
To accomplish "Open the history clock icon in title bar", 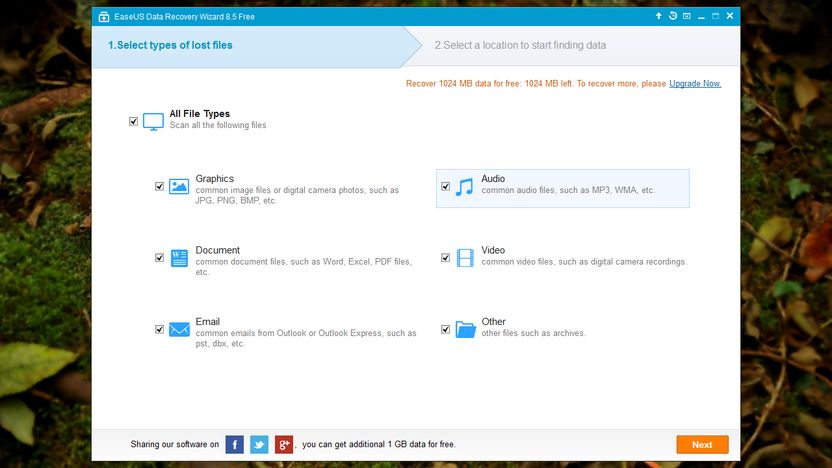I will coord(673,16).
